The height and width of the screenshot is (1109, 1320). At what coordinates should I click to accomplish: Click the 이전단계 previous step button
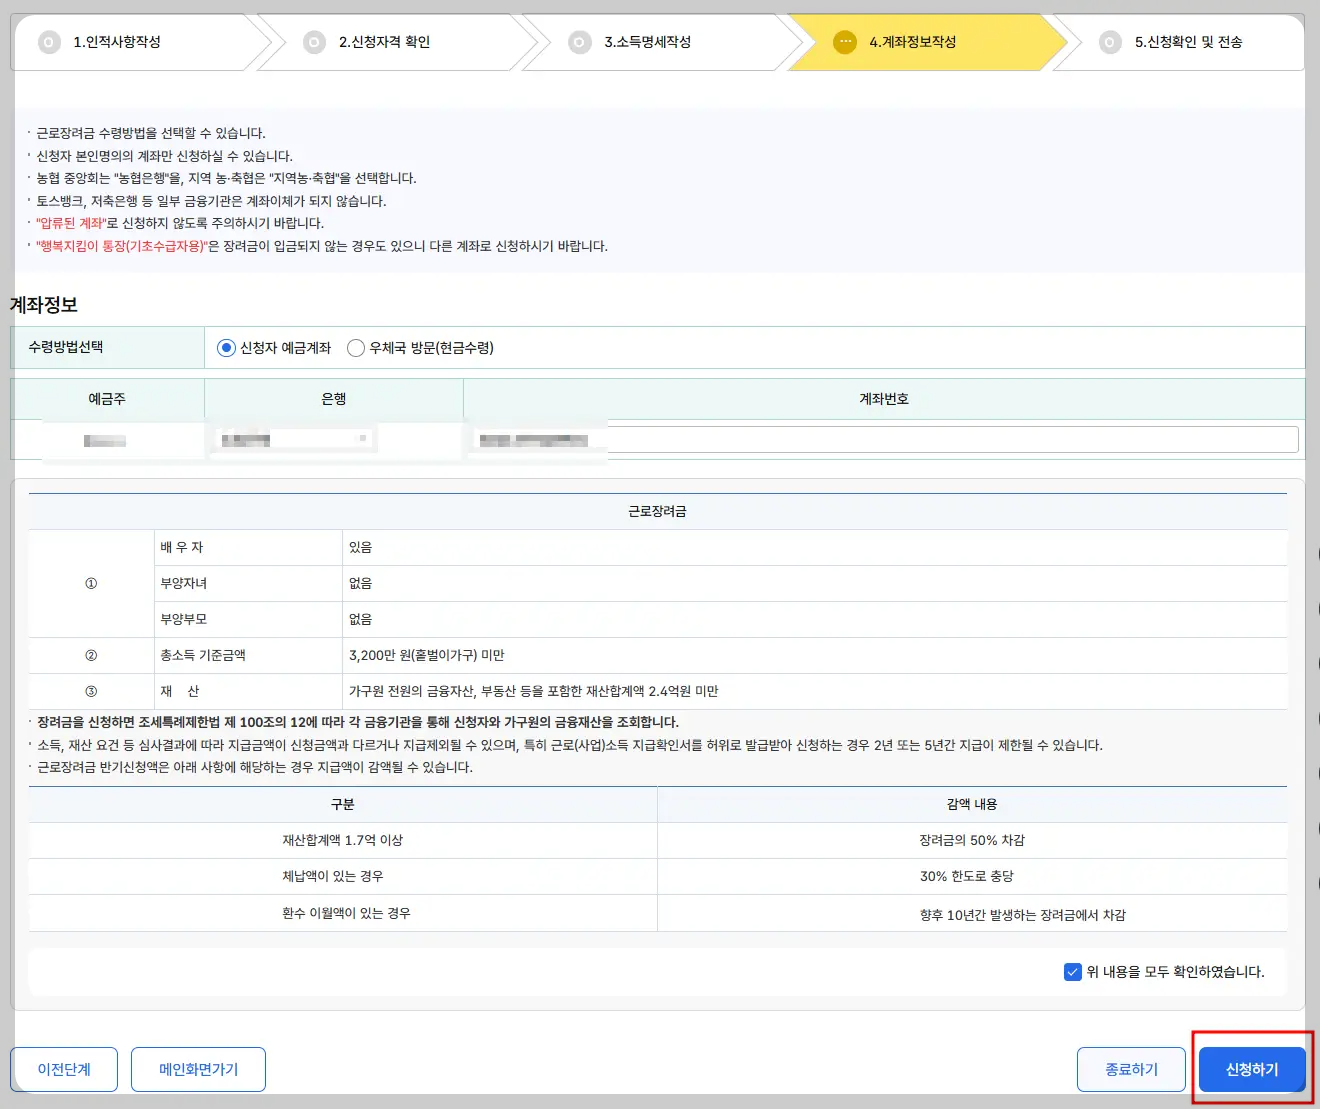pyautogui.click(x=64, y=1068)
